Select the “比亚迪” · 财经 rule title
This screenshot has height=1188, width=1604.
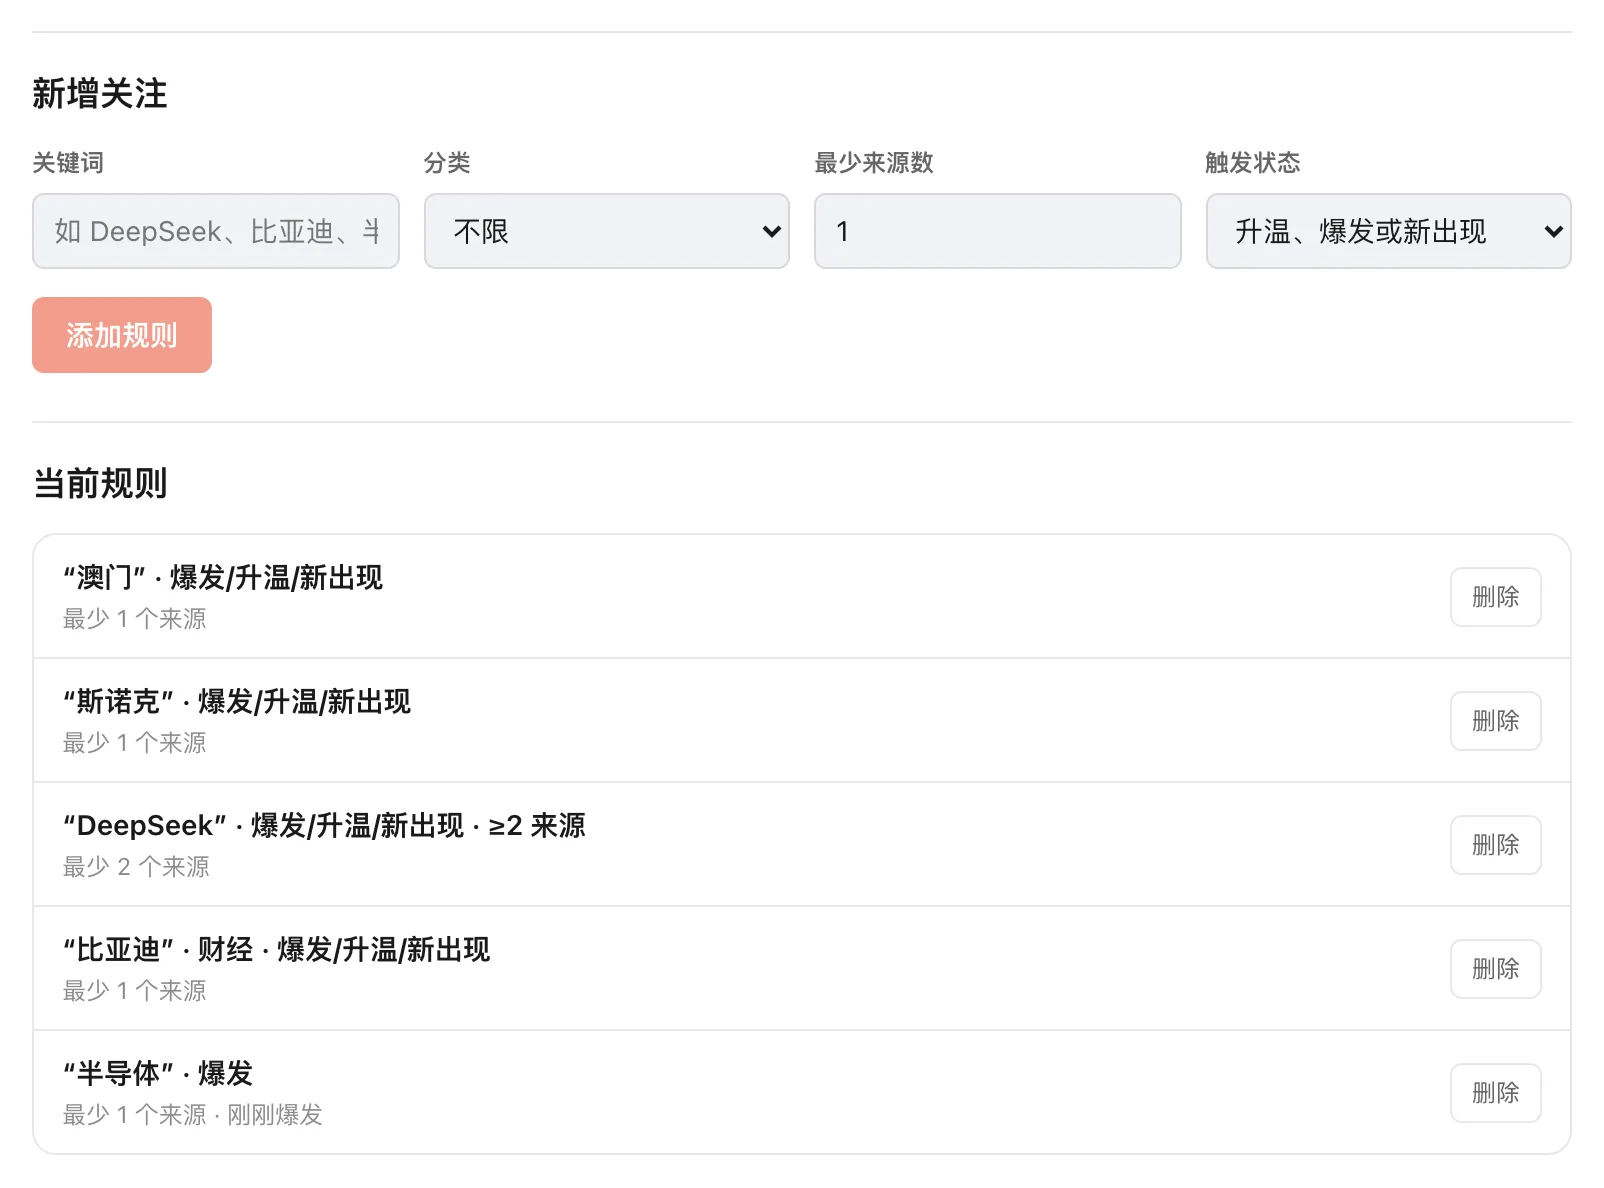coord(276,949)
